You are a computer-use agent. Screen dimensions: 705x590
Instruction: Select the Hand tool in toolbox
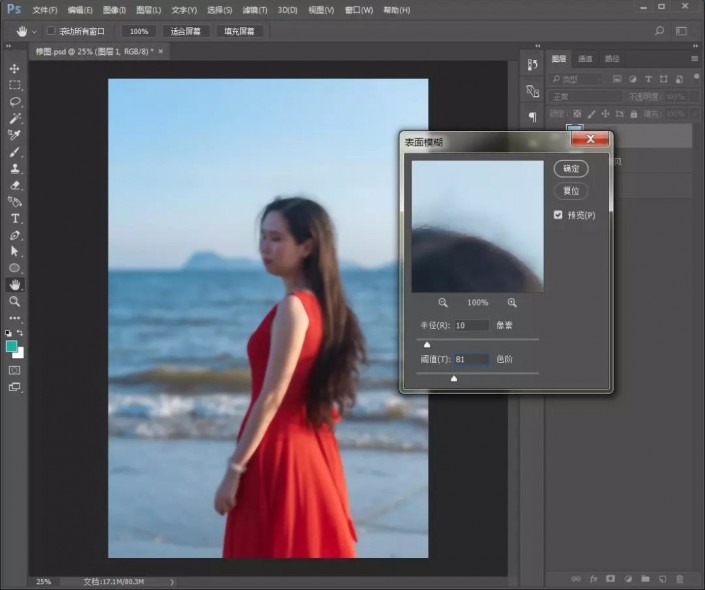pos(14,285)
